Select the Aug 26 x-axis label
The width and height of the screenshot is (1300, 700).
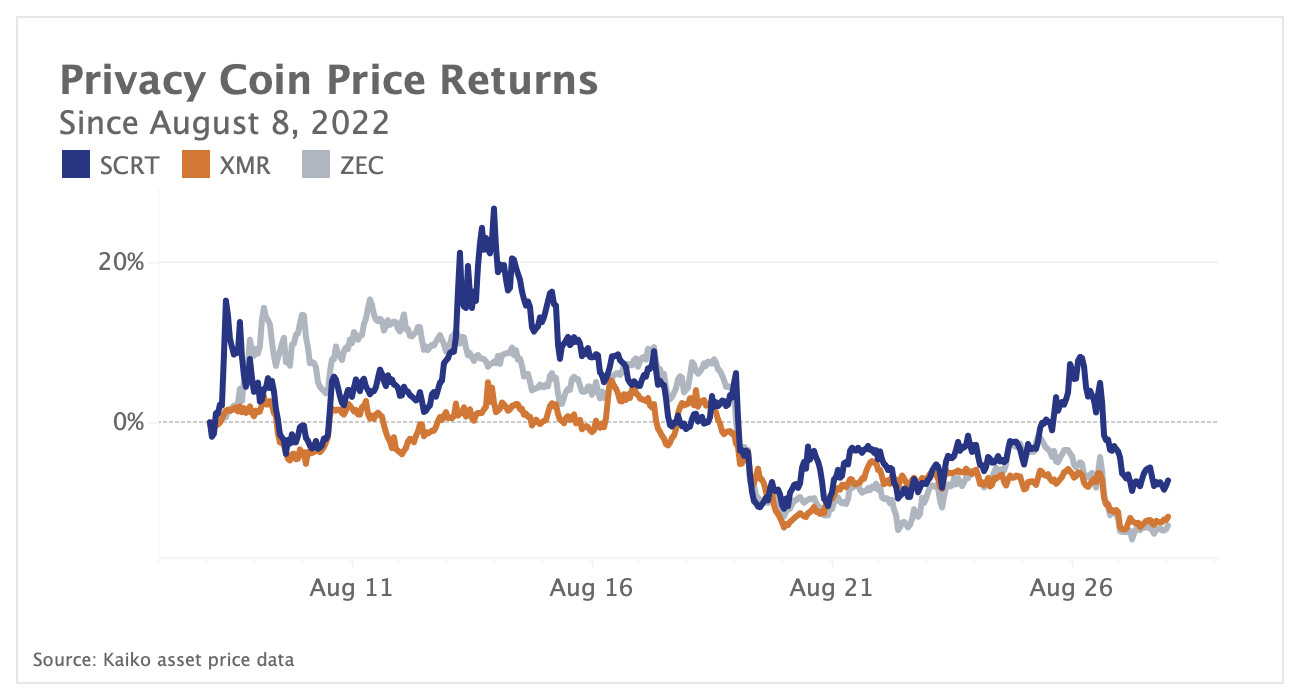pos(1071,588)
